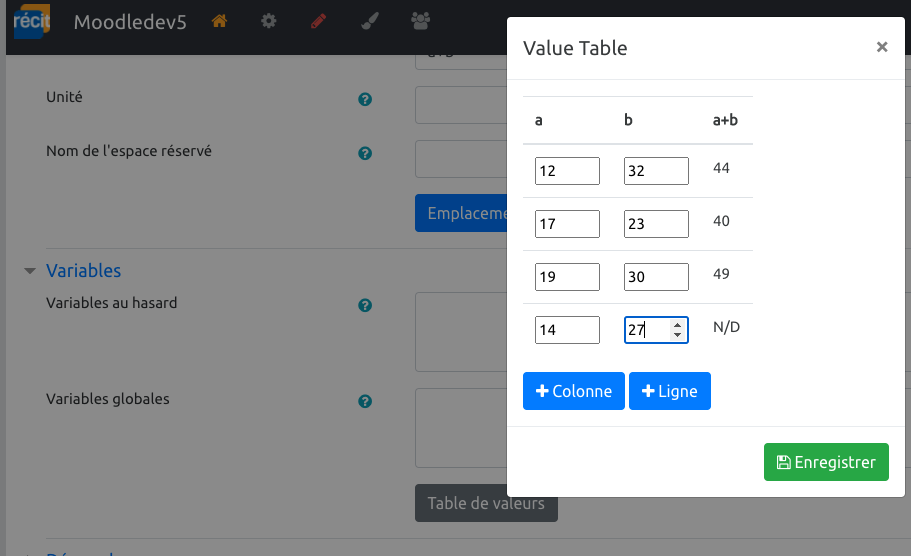Viewport: 911px width, 556px height.
Task: Add a row with Ligne button
Action: 669,391
